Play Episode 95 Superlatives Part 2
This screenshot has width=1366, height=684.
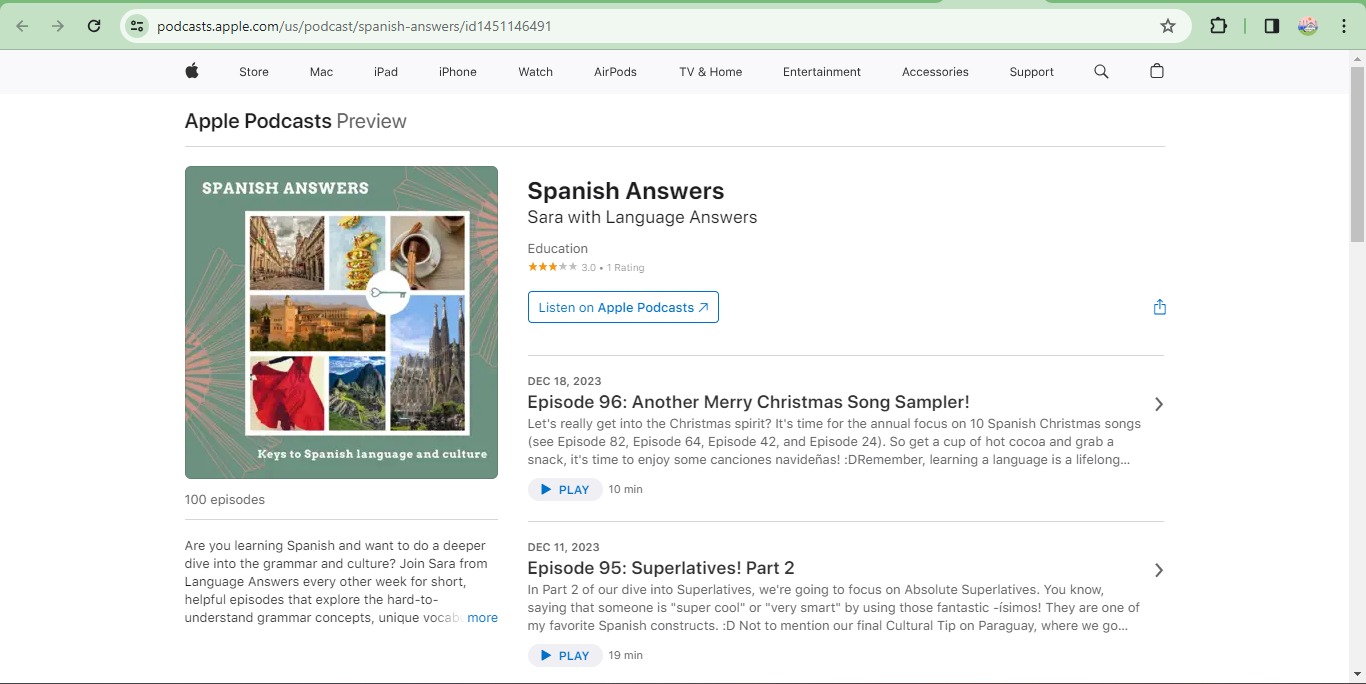565,656
